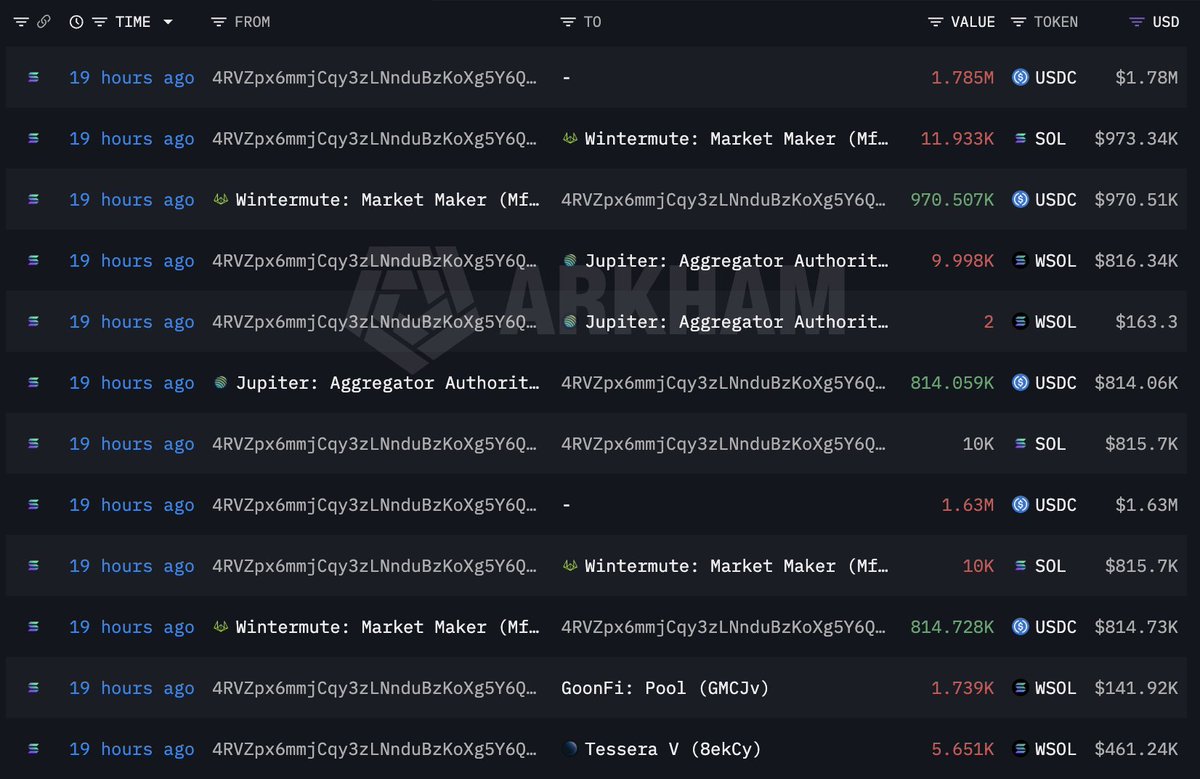This screenshot has width=1200, height=779.
Task: Click the WSOL token icon in $141.92K row
Action: click(x=1020, y=687)
